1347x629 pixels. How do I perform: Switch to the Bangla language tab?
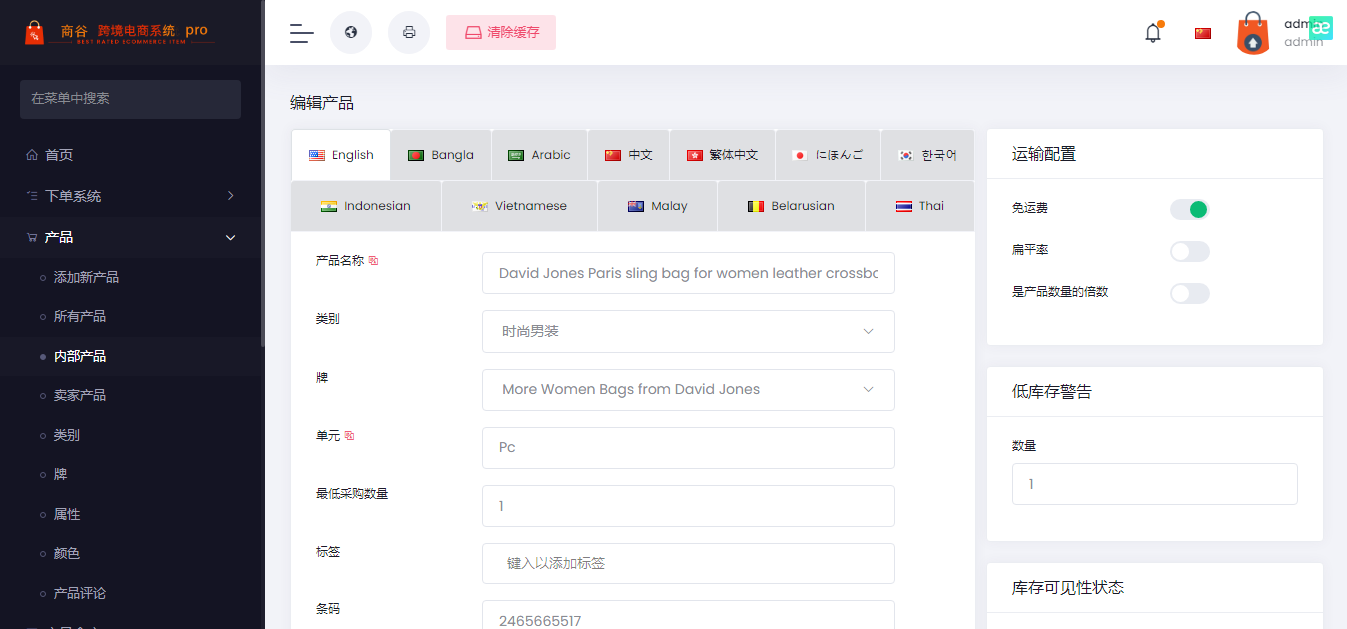tap(441, 155)
